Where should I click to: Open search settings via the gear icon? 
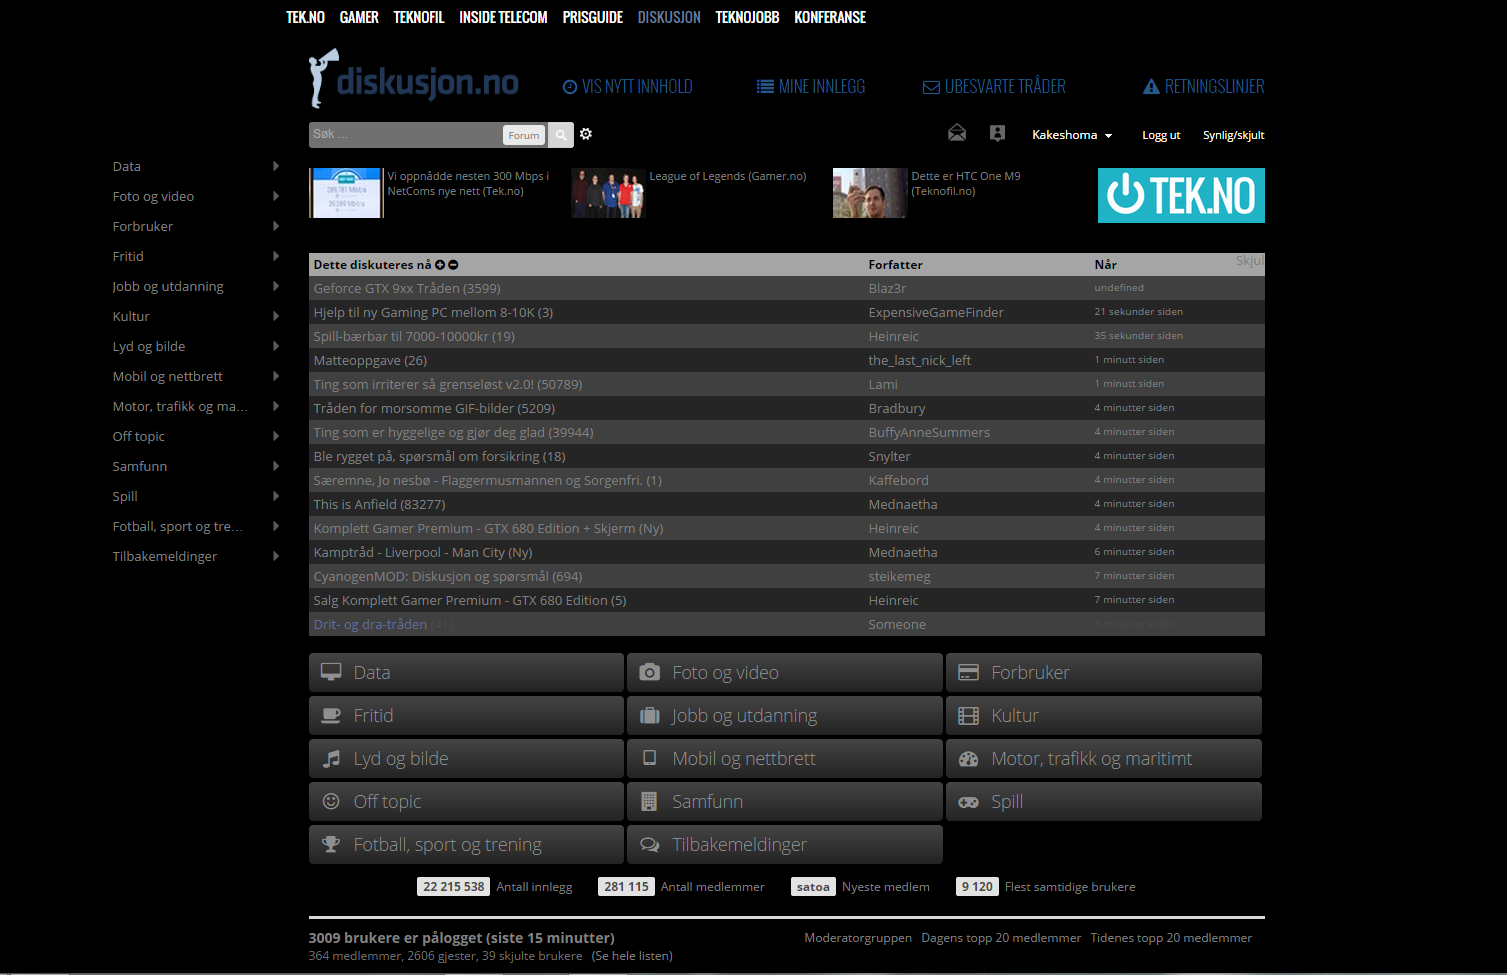[x=586, y=133]
